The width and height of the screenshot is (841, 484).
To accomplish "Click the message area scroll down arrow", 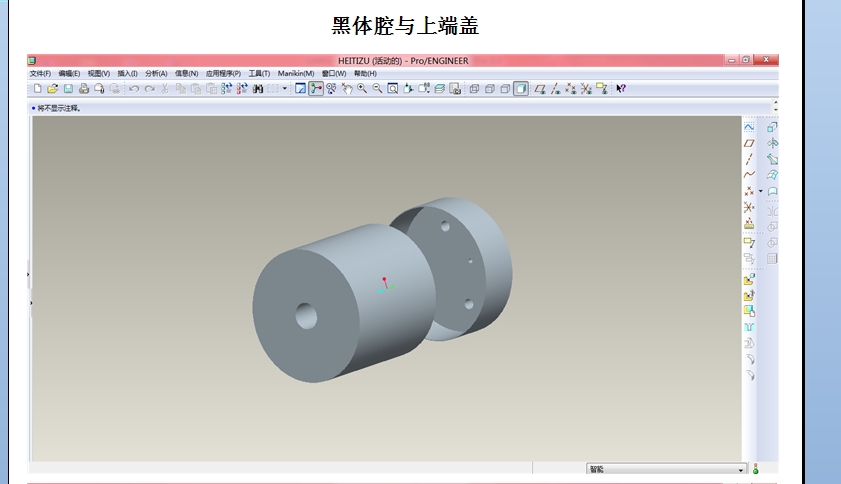I will click(776, 110).
